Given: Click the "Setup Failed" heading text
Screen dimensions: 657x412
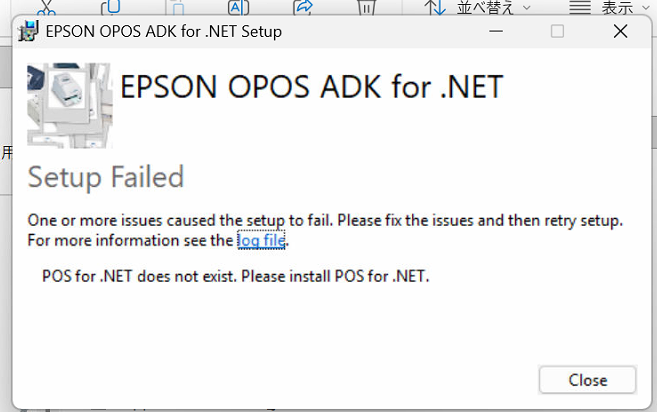Looking at the screenshot, I should [106, 177].
